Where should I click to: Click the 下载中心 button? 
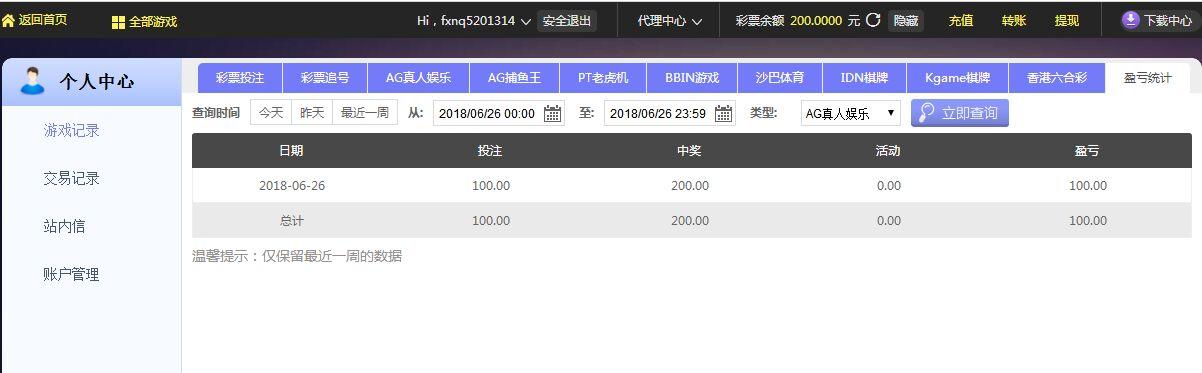tap(1157, 20)
